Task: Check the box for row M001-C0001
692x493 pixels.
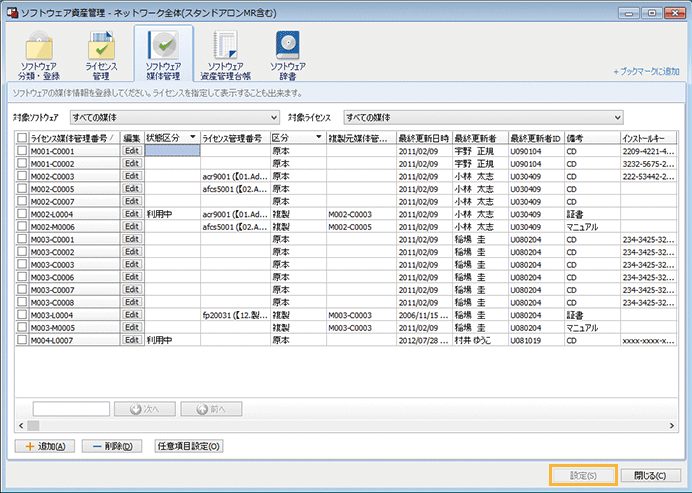Action: coord(22,151)
